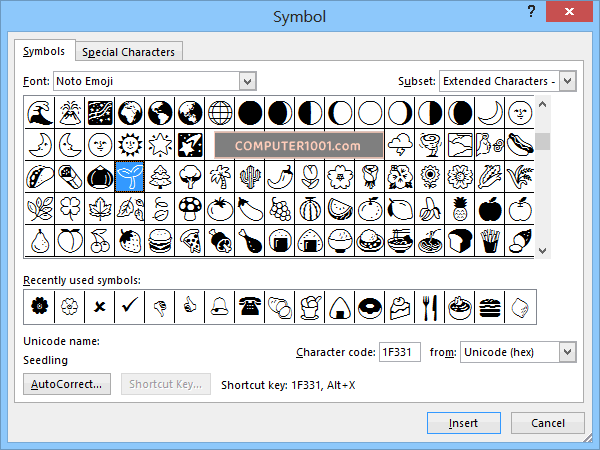Viewport: 600px width, 450px height.
Task: Switch to the Symbols tab
Action: pos(44,51)
